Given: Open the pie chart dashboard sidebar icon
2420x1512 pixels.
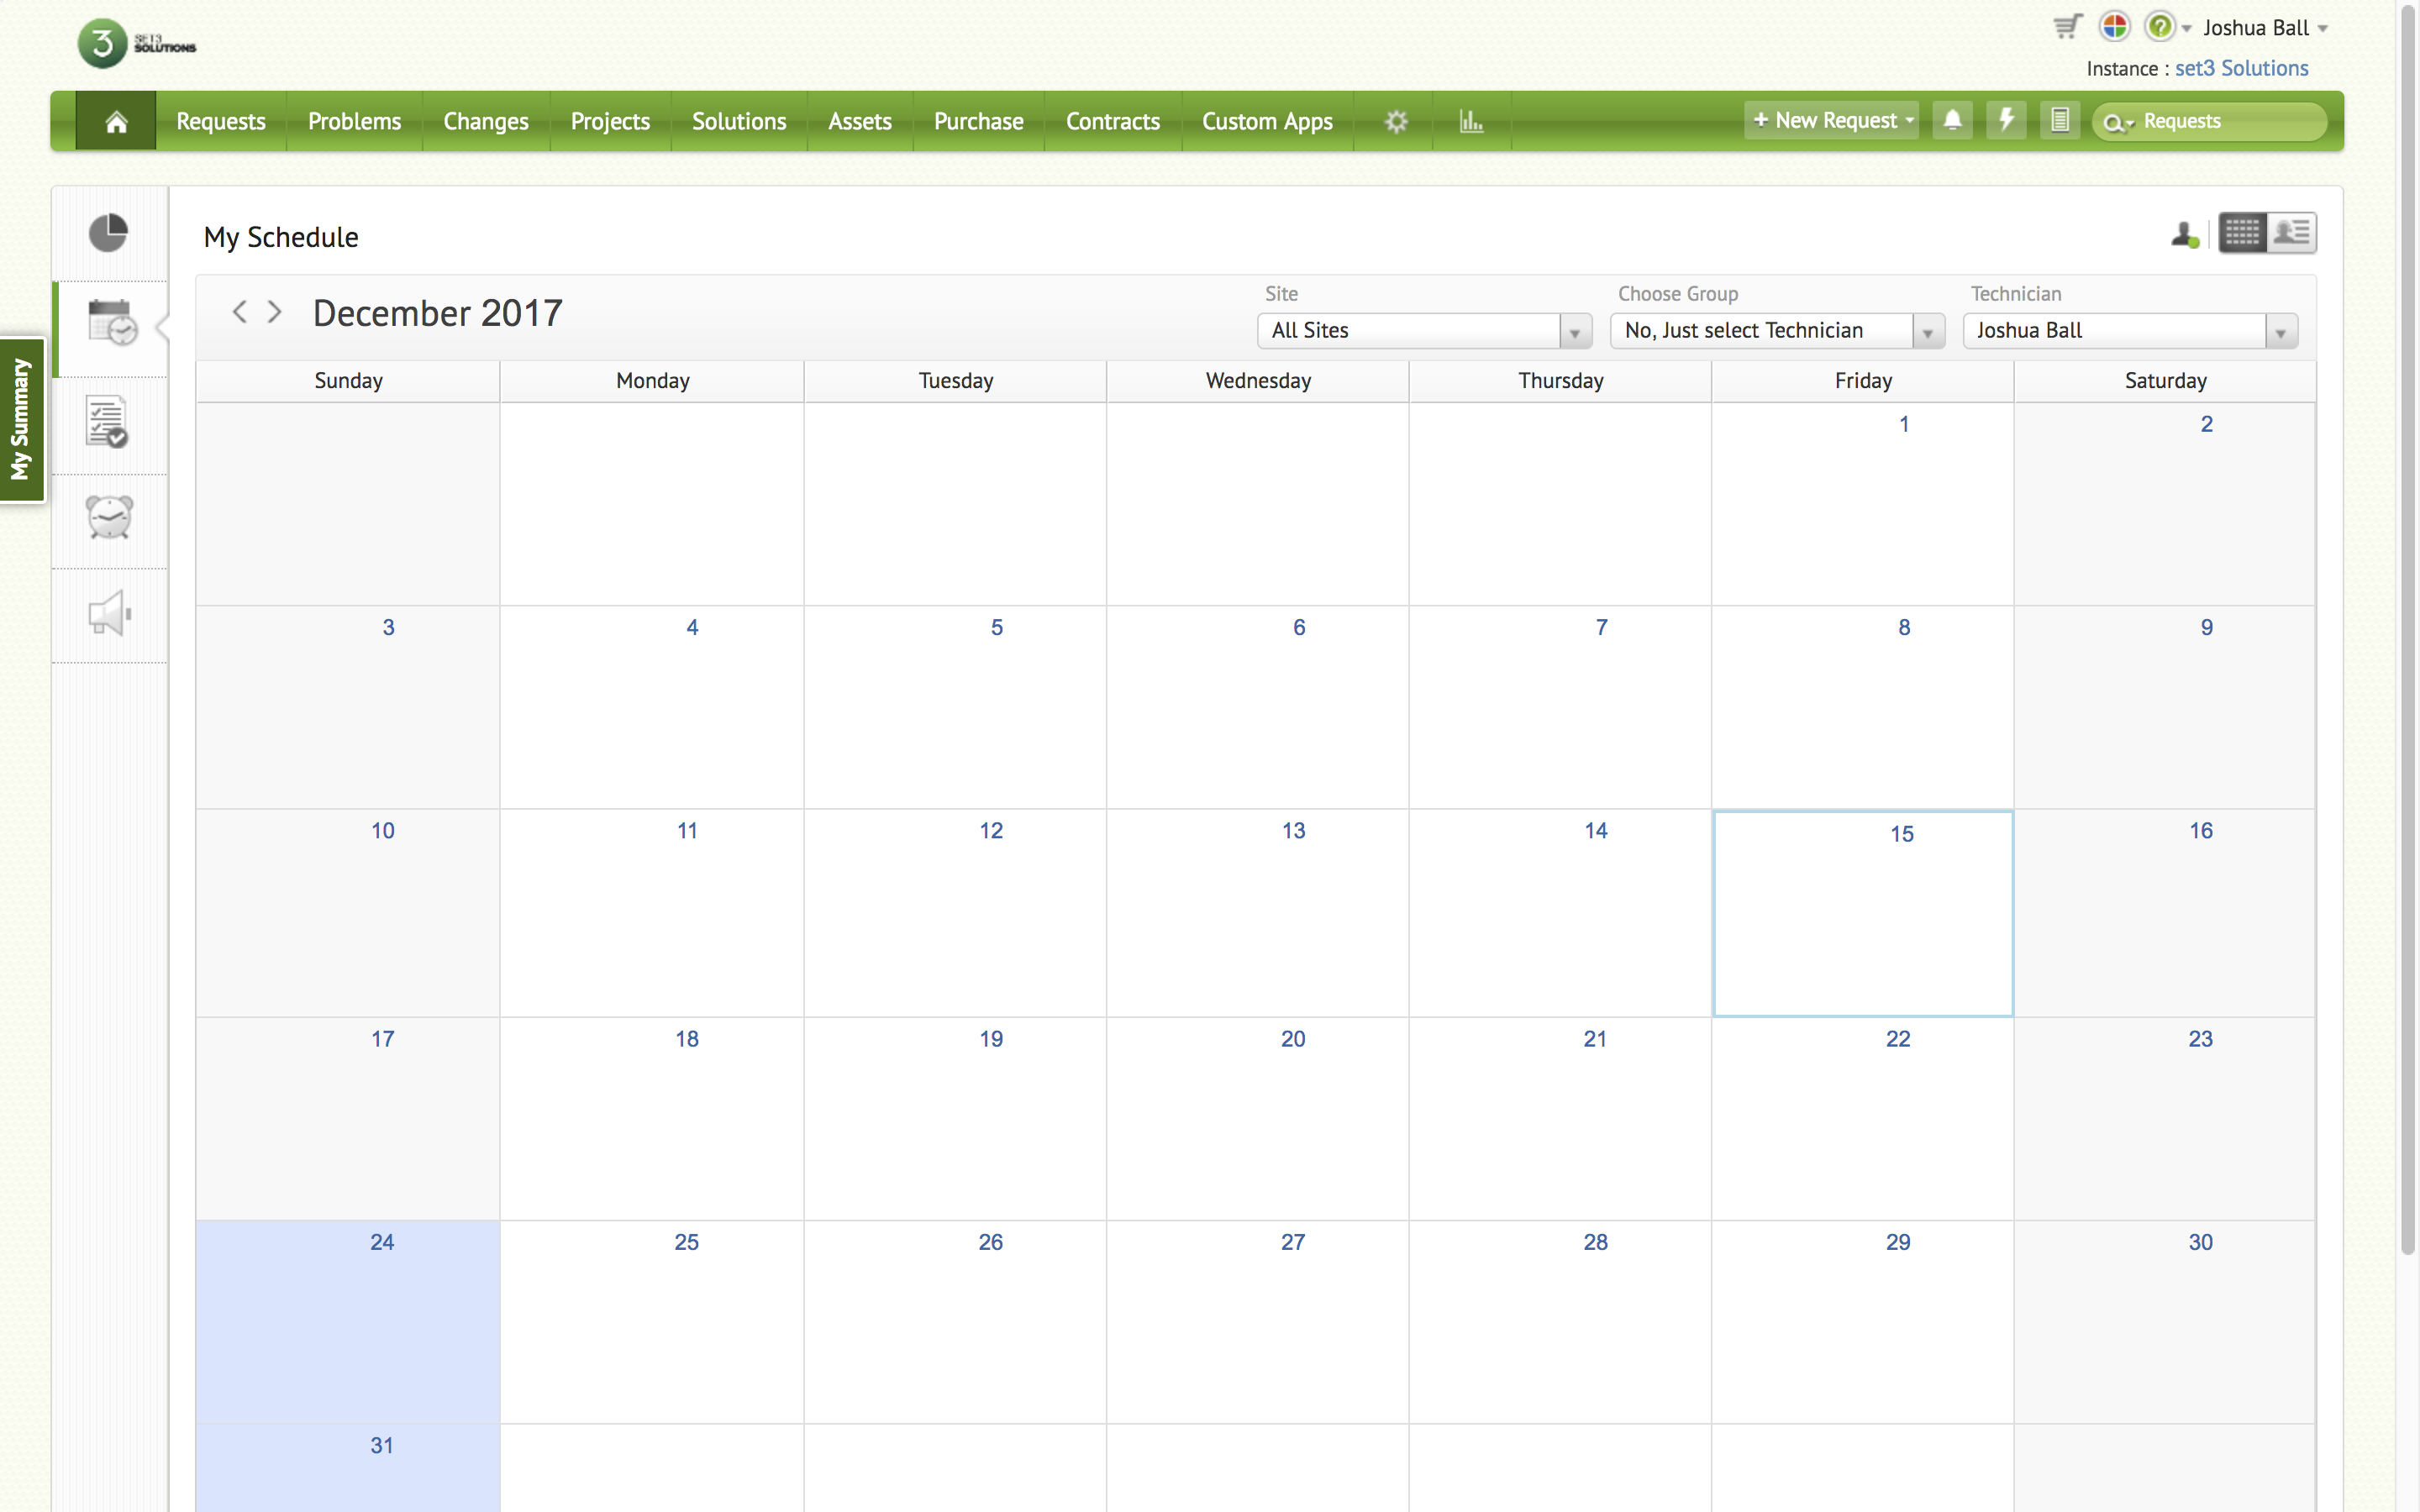Looking at the screenshot, I should 108,233.
